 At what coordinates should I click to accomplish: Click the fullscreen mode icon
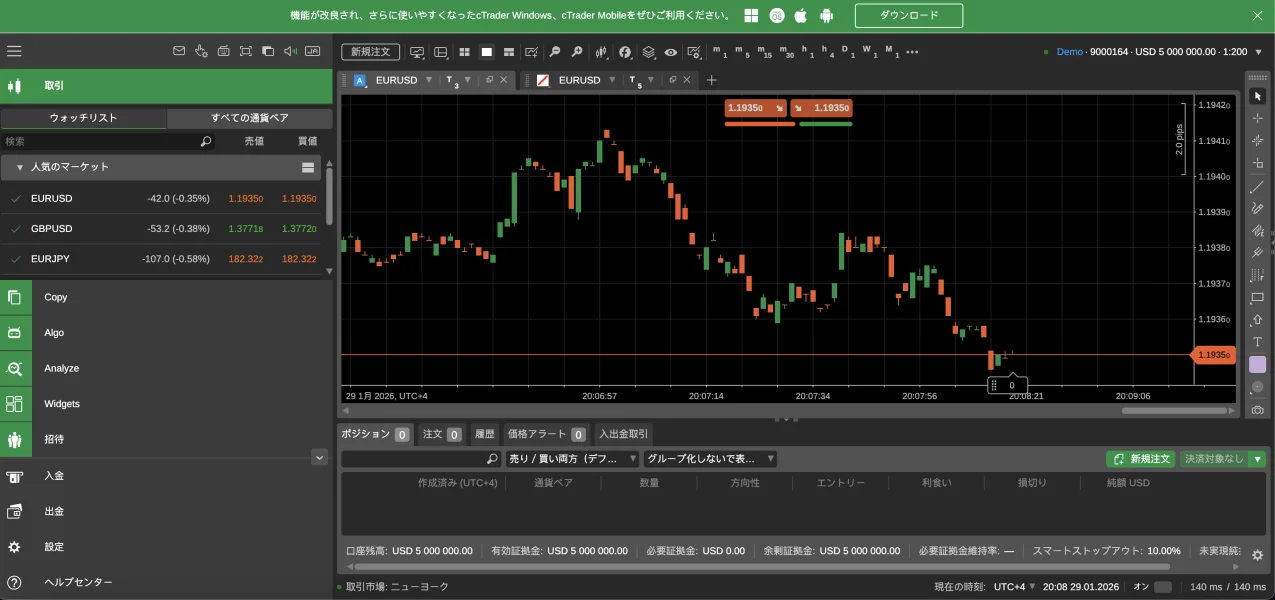[246, 52]
